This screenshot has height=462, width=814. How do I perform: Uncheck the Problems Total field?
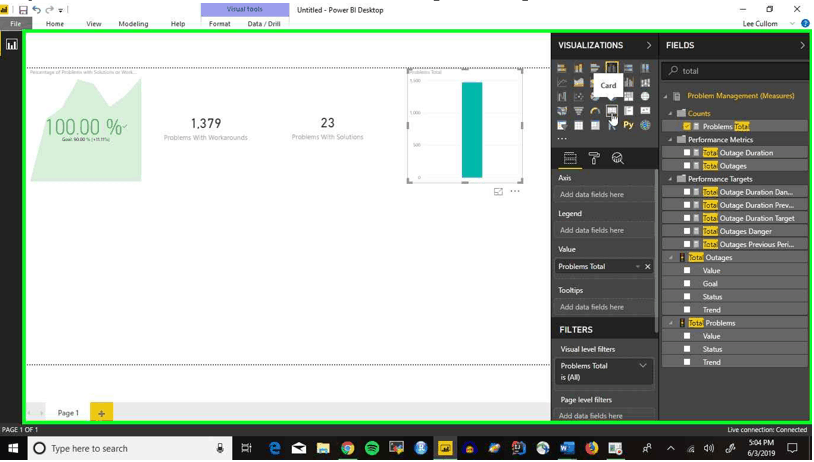687,126
